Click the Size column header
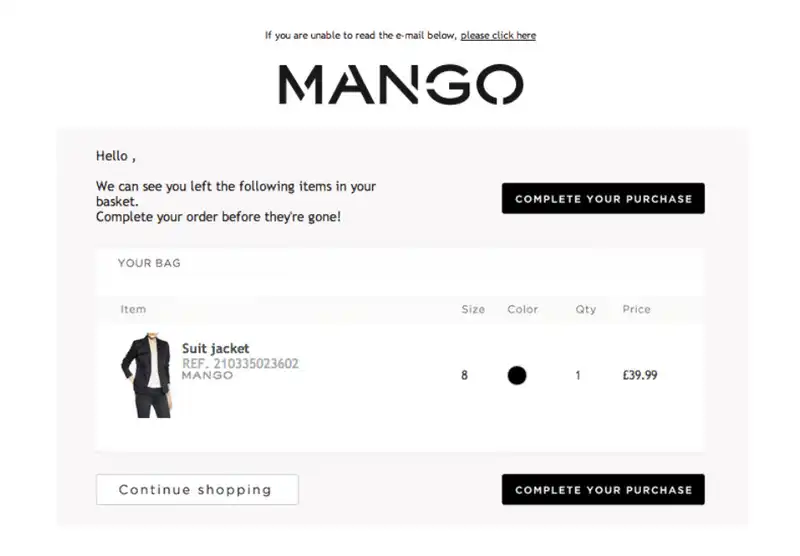800x556 pixels. coord(473,309)
